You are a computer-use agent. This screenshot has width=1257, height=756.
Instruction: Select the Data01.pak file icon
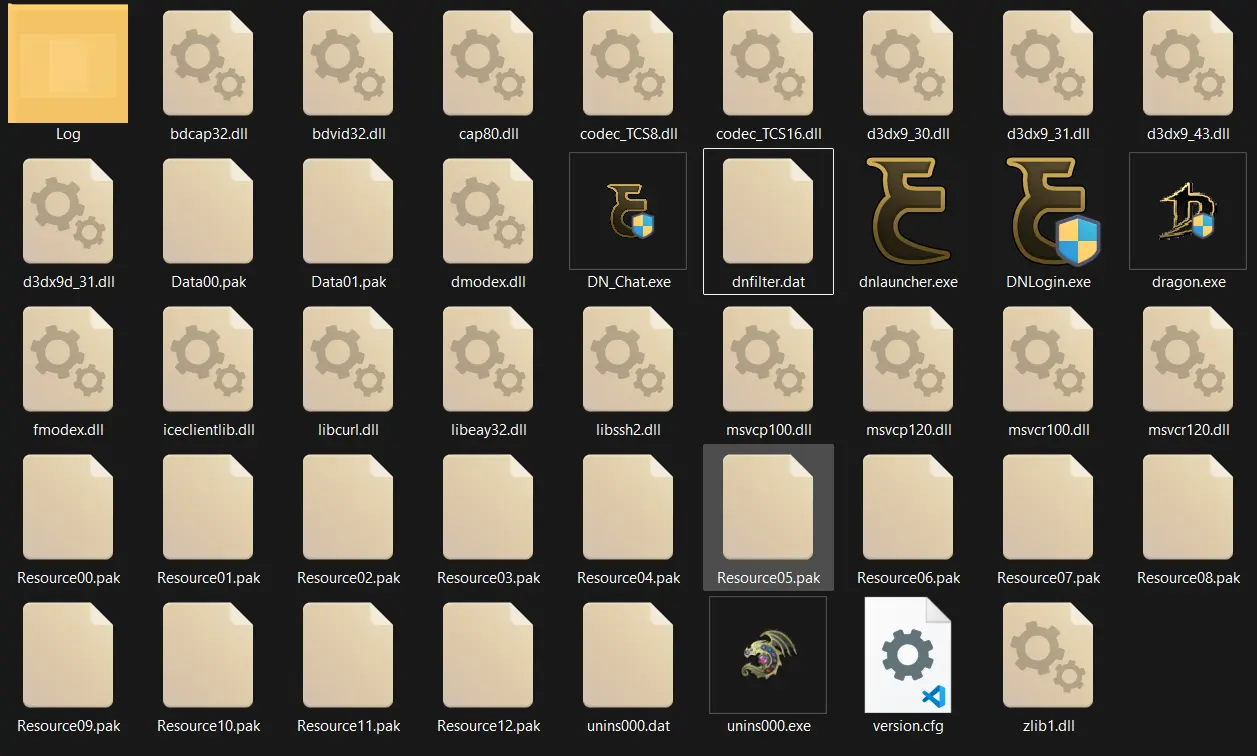[348, 212]
